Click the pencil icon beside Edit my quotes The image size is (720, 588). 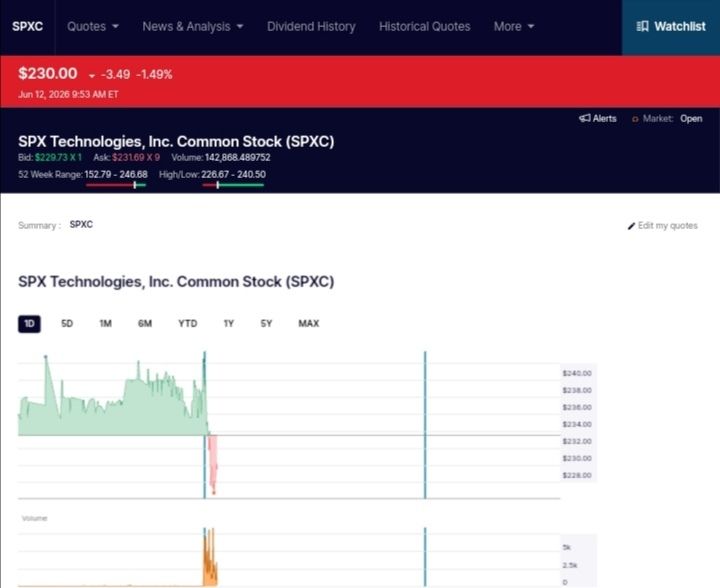click(x=631, y=226)
